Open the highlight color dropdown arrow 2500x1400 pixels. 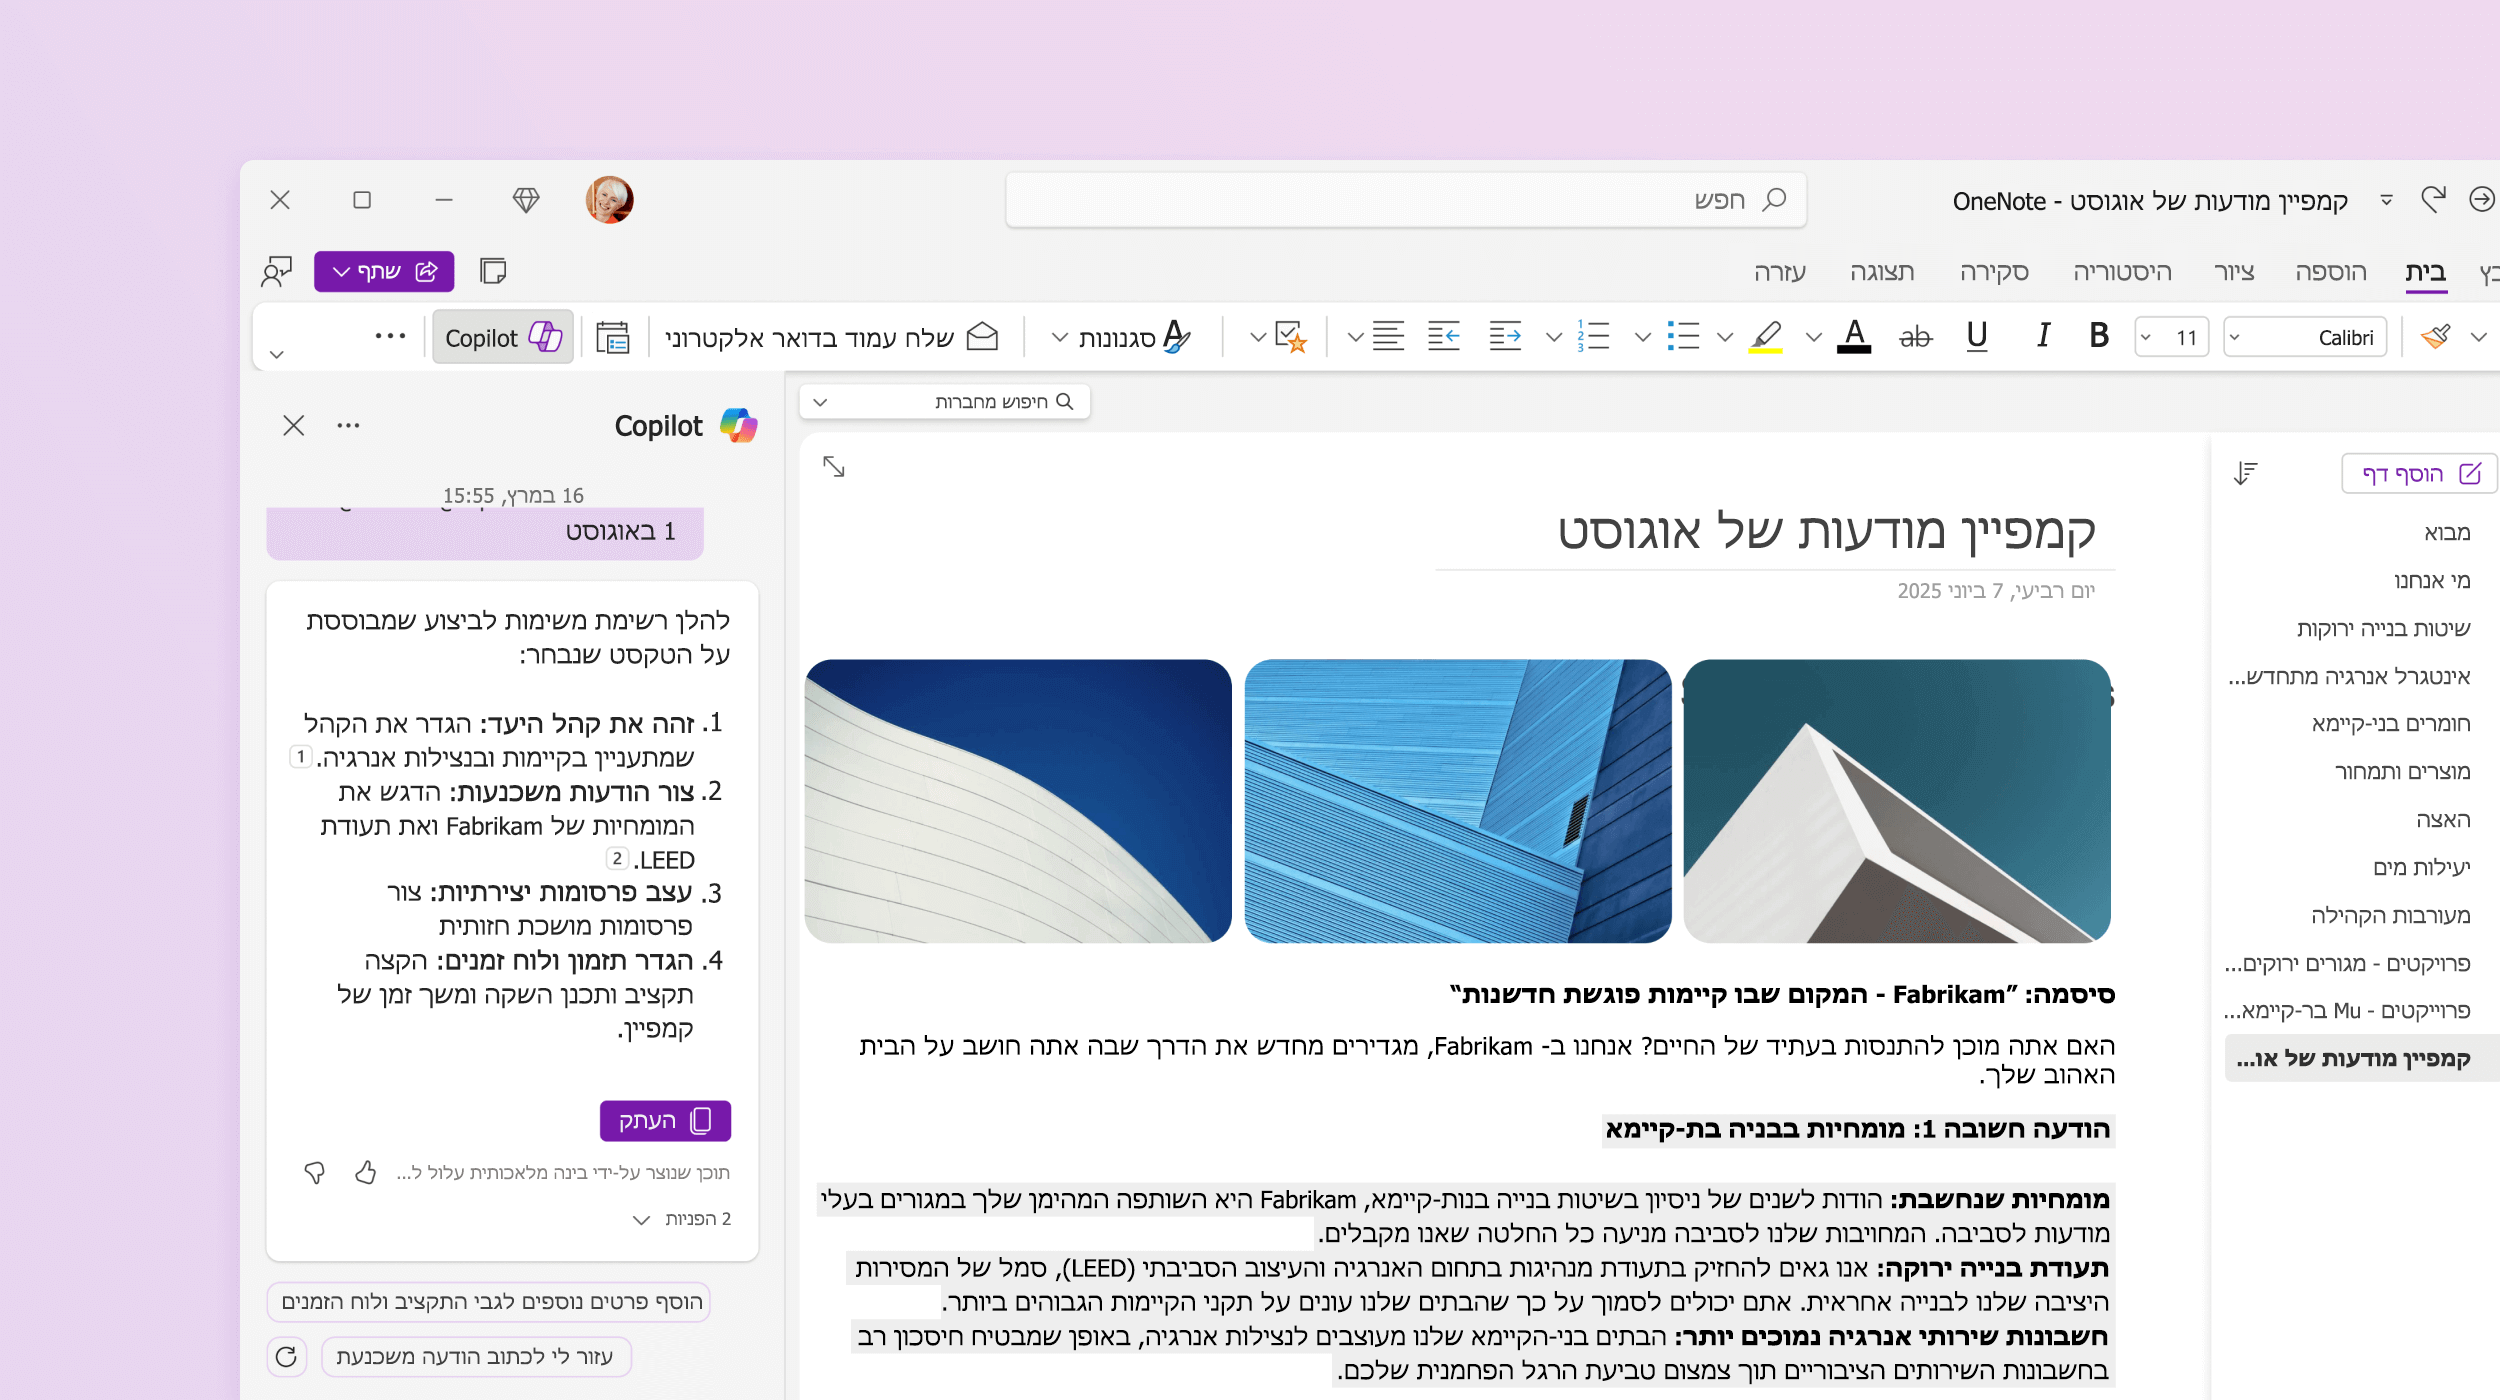(x=1725, y=337)
